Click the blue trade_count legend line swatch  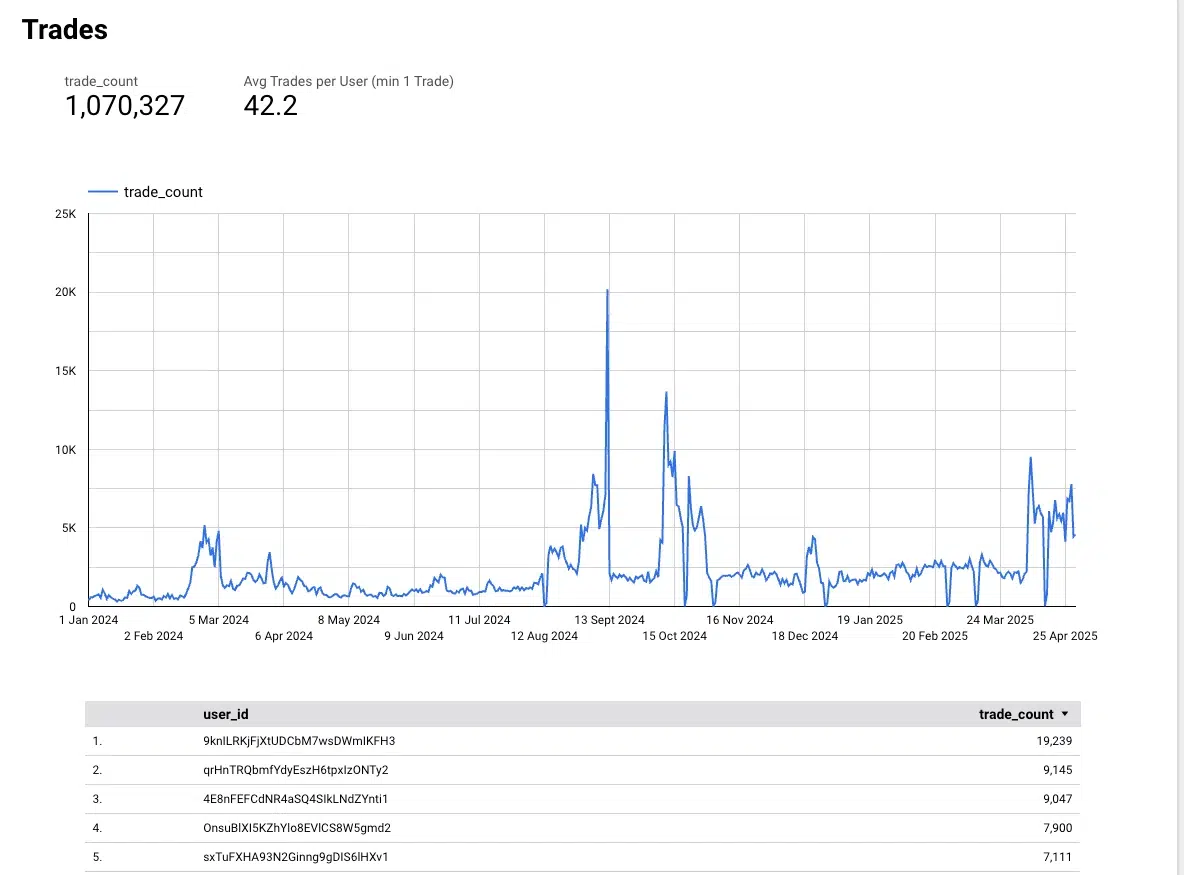[103, 192]
